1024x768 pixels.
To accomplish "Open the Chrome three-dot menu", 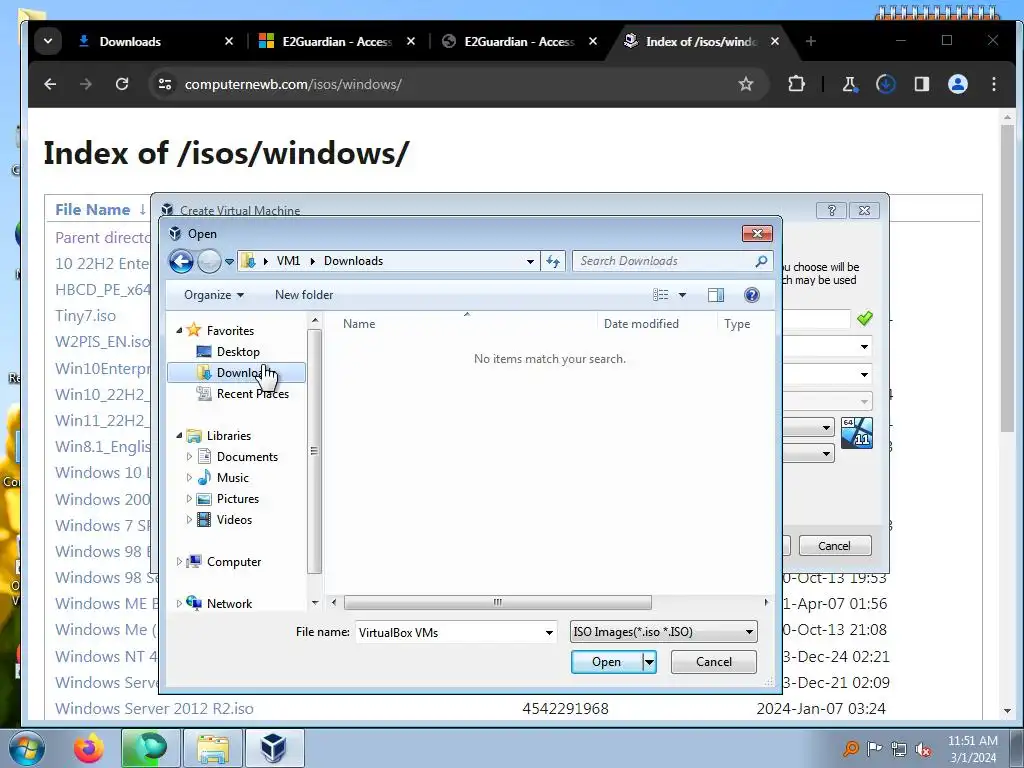I will pos(994,84).
